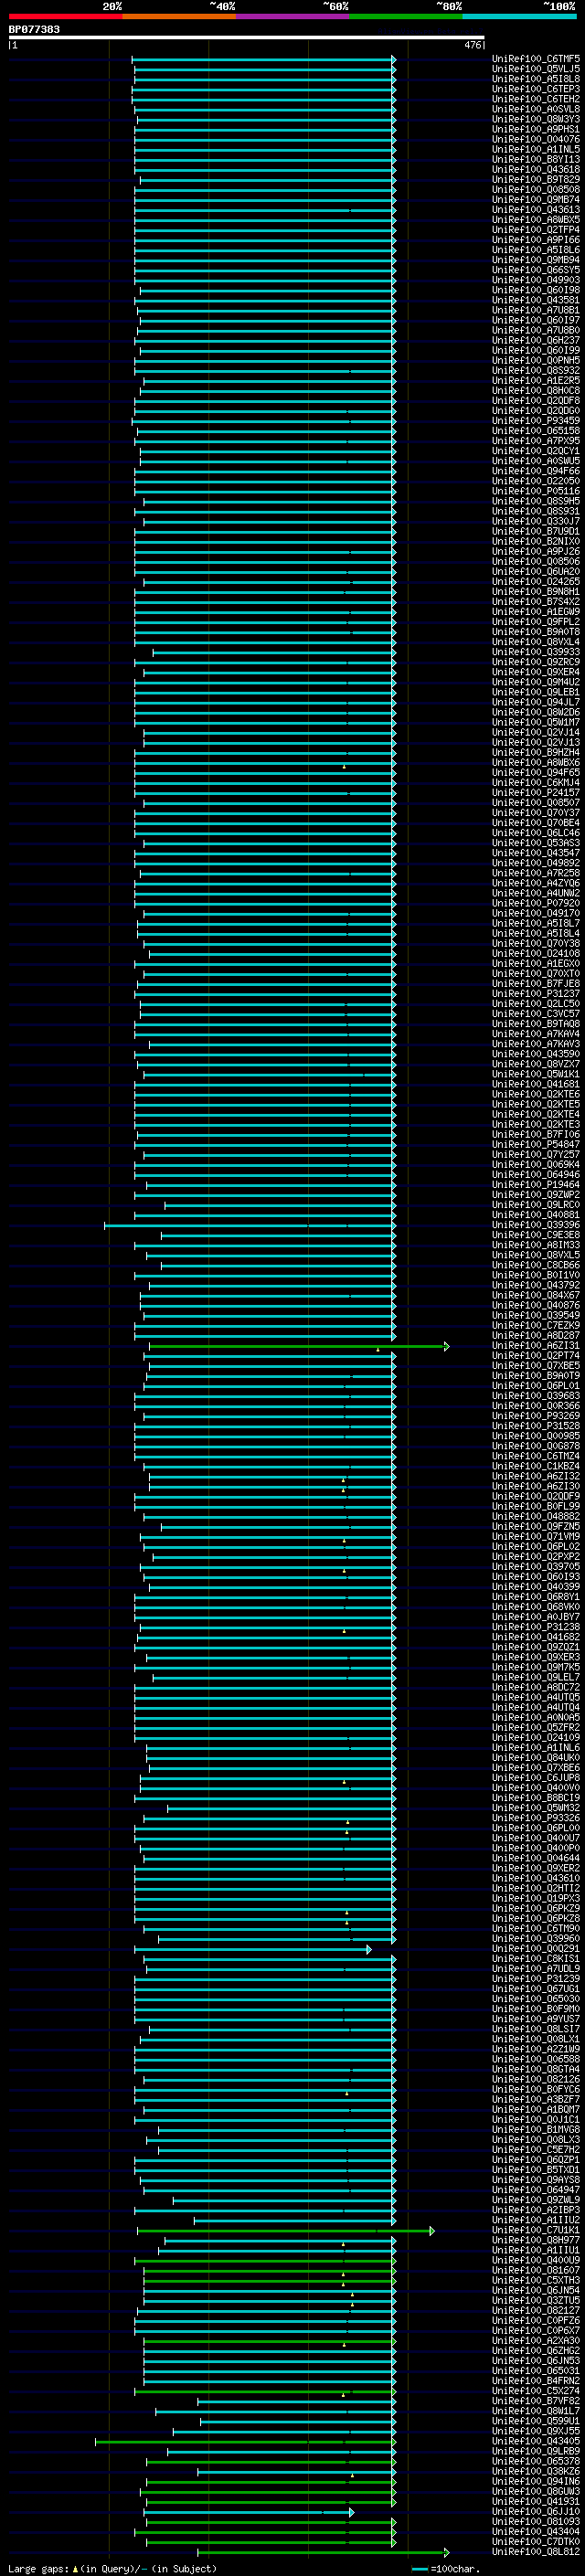This screenshot has height=2576, width=585.
Task: Select hit label UniRef100_C5E7H2
Action: coord(536,2150)
